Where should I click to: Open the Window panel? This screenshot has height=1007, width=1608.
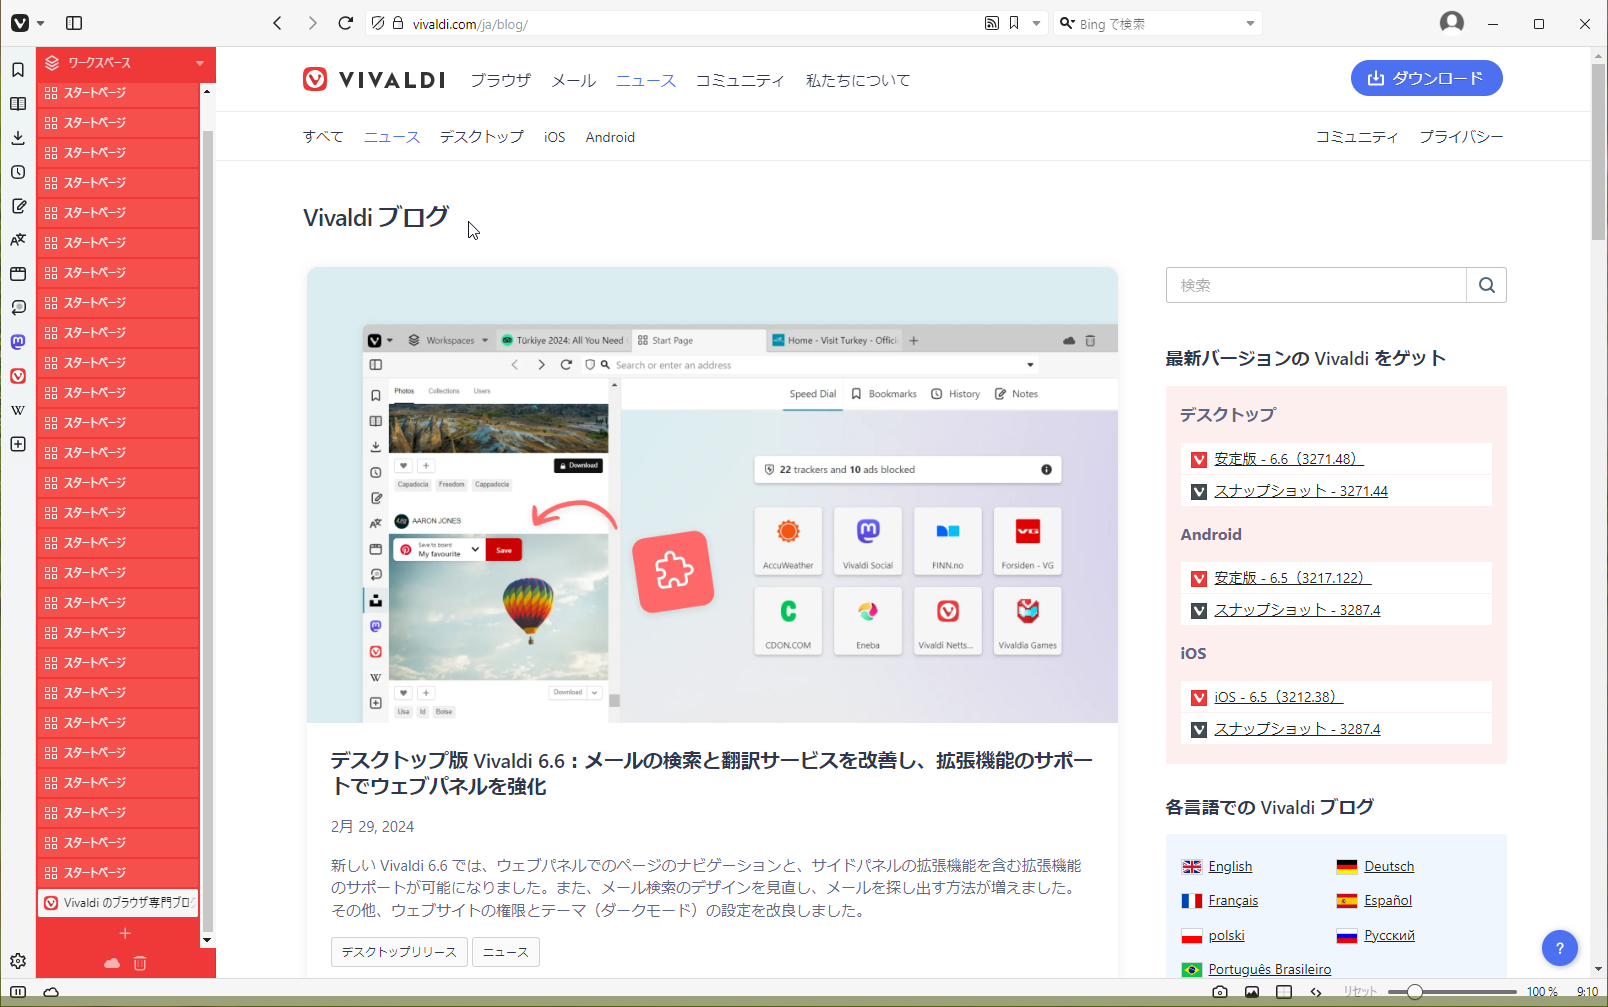tap(18, 273)
